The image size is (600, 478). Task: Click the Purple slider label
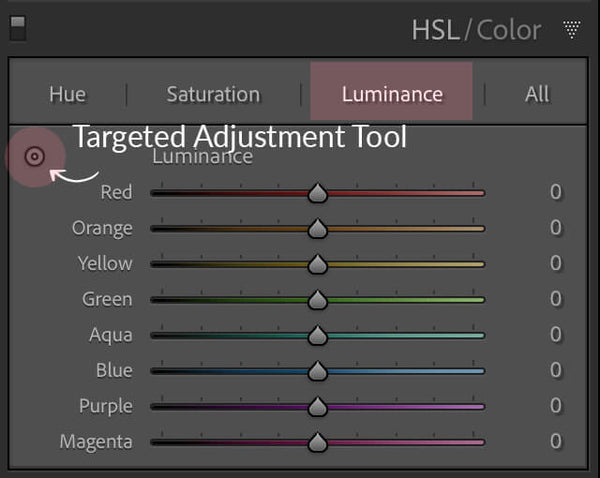pos(106,406)
